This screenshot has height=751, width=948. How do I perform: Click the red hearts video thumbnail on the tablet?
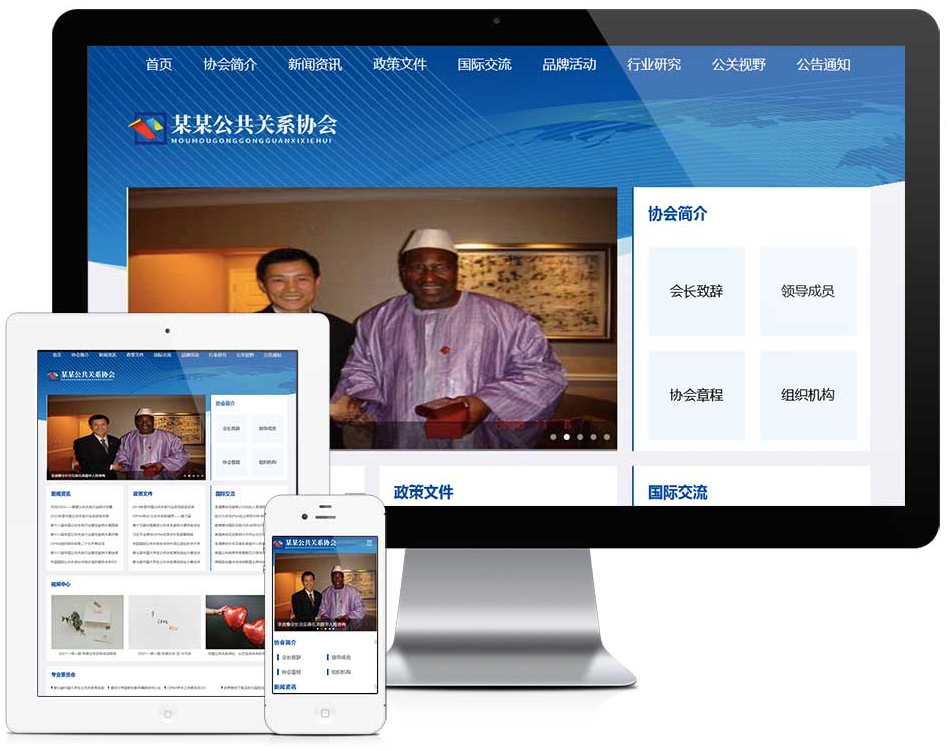tap(236, 621)
